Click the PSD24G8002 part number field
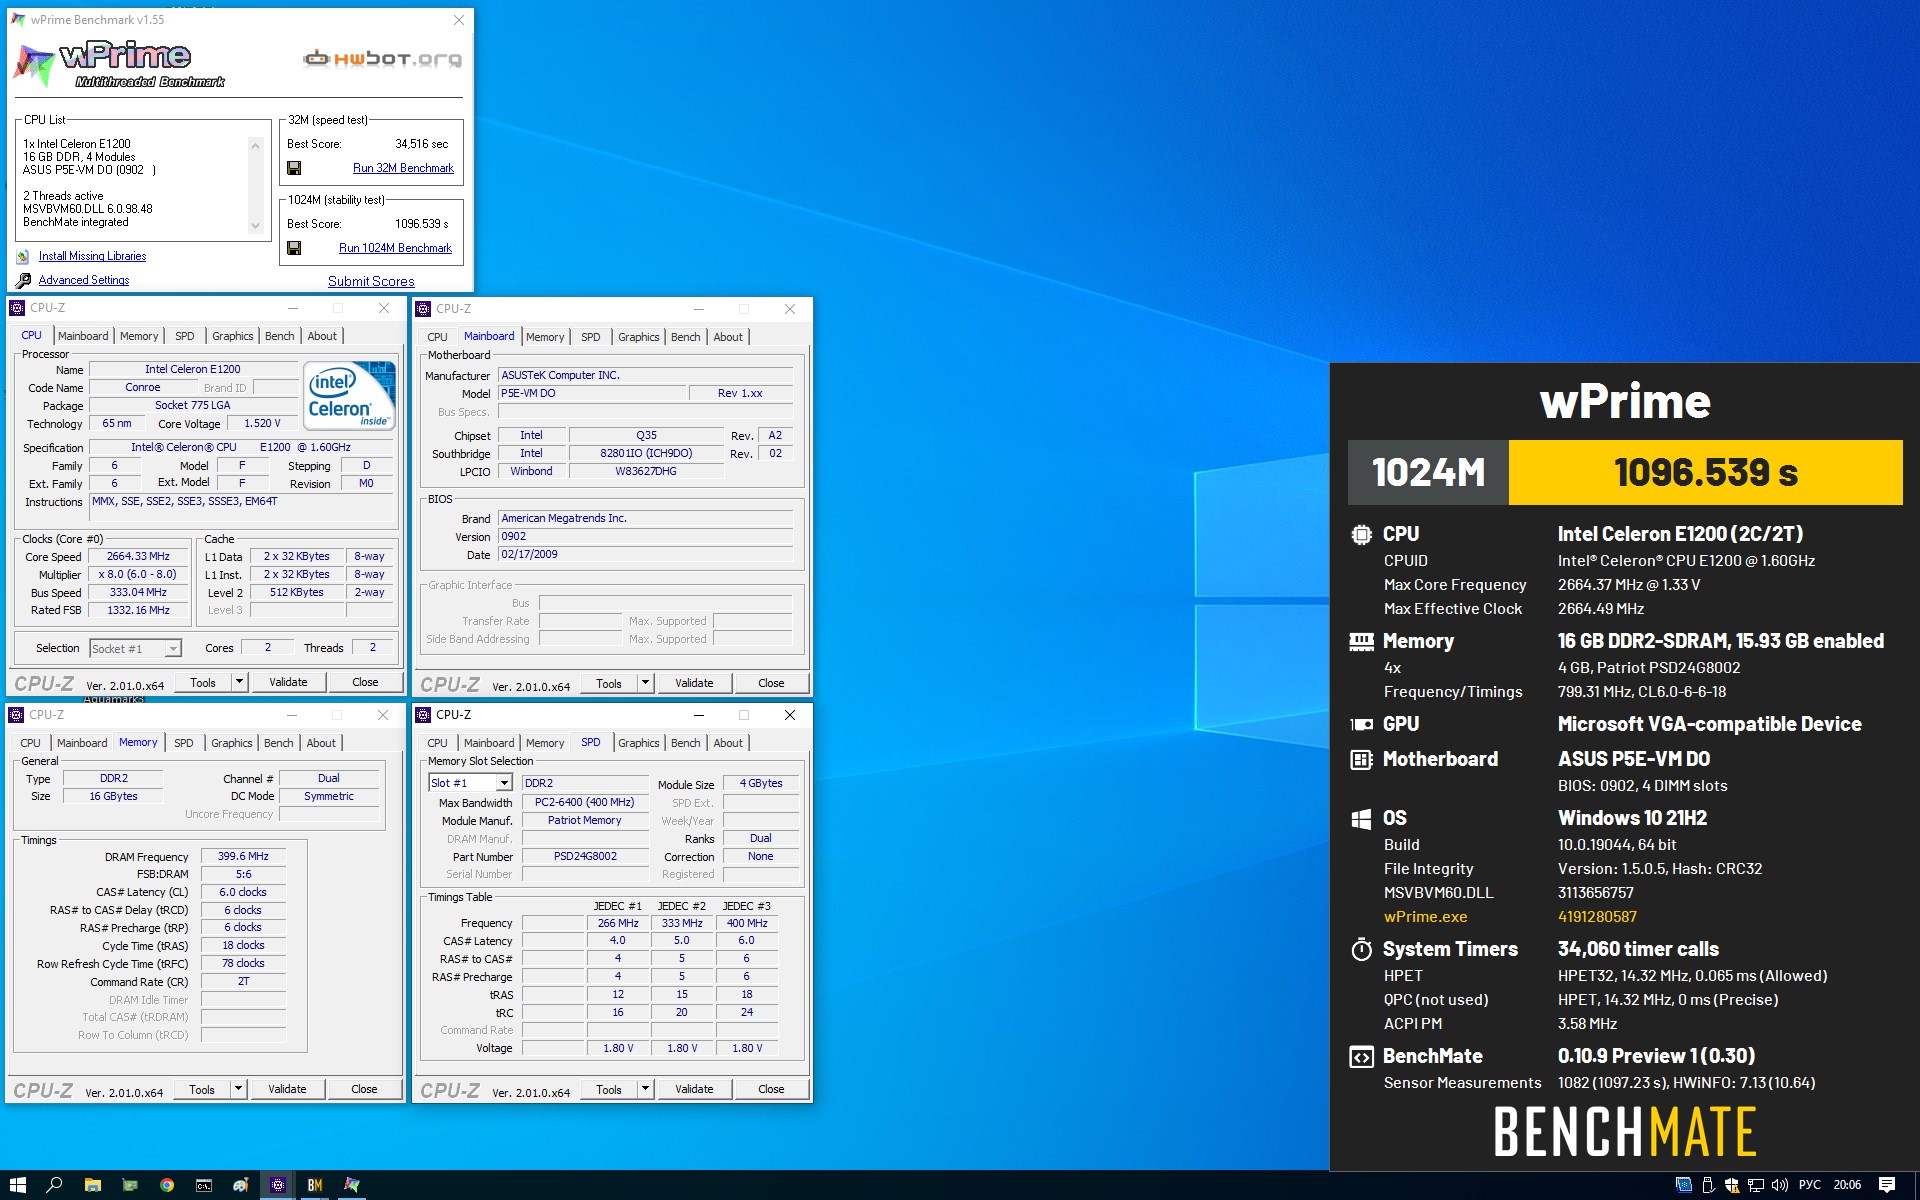 585,856
